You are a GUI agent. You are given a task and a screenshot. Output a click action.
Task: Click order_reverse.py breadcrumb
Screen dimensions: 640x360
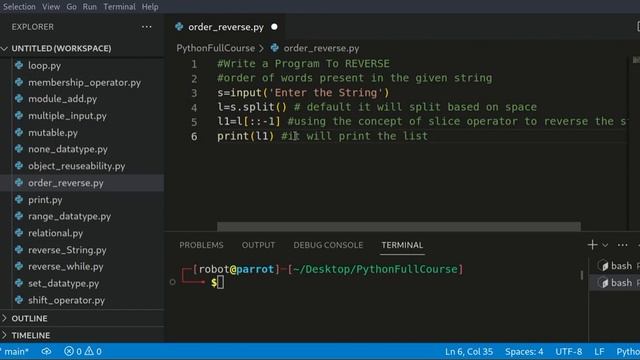tap(321, 48)
